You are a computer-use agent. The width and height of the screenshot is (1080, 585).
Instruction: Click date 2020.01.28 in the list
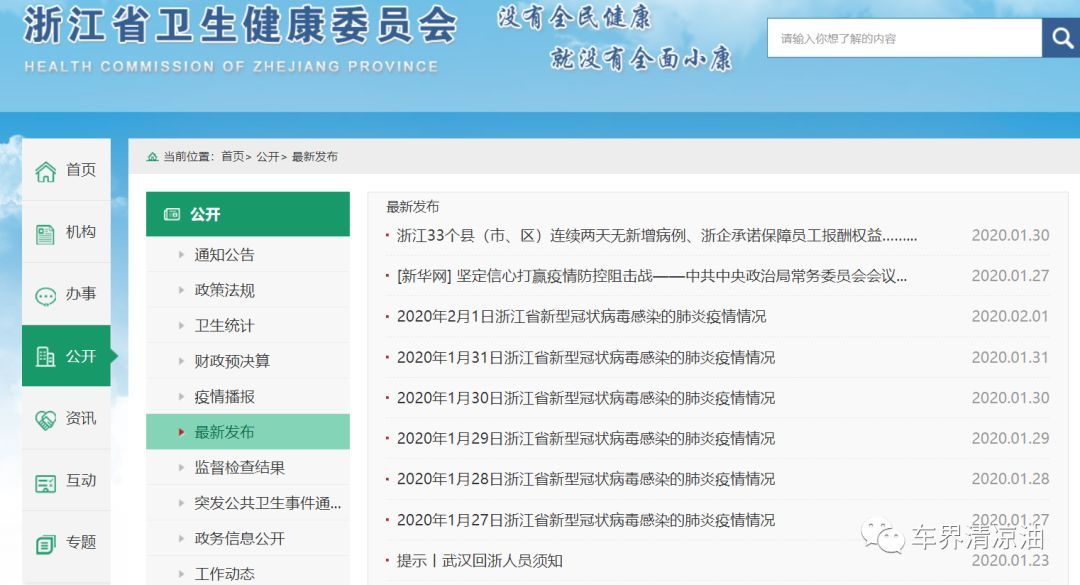coord(1010,479)
